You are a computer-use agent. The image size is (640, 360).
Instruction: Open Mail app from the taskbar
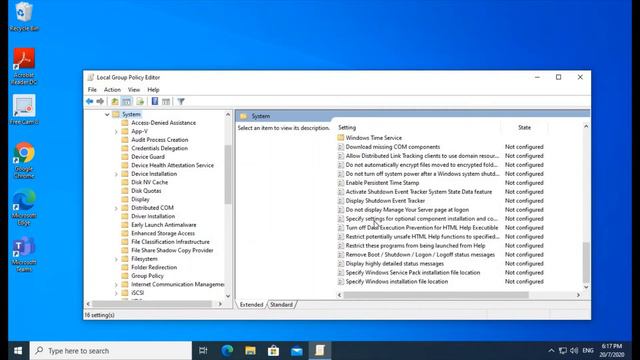click(x=297, y=351)
